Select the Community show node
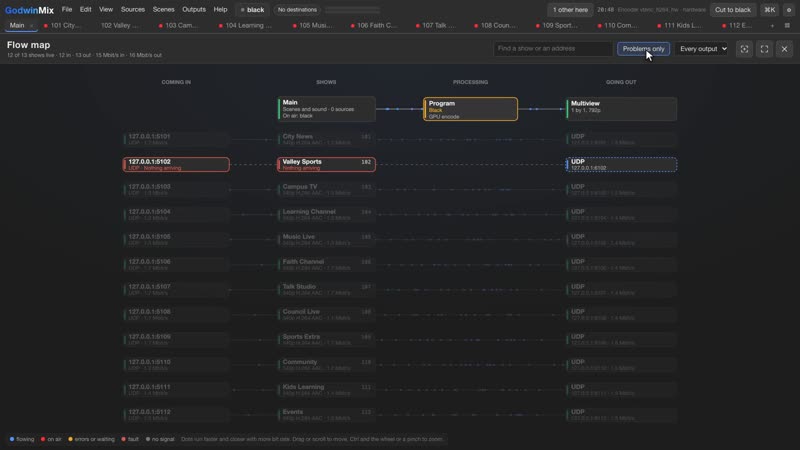 327,364
